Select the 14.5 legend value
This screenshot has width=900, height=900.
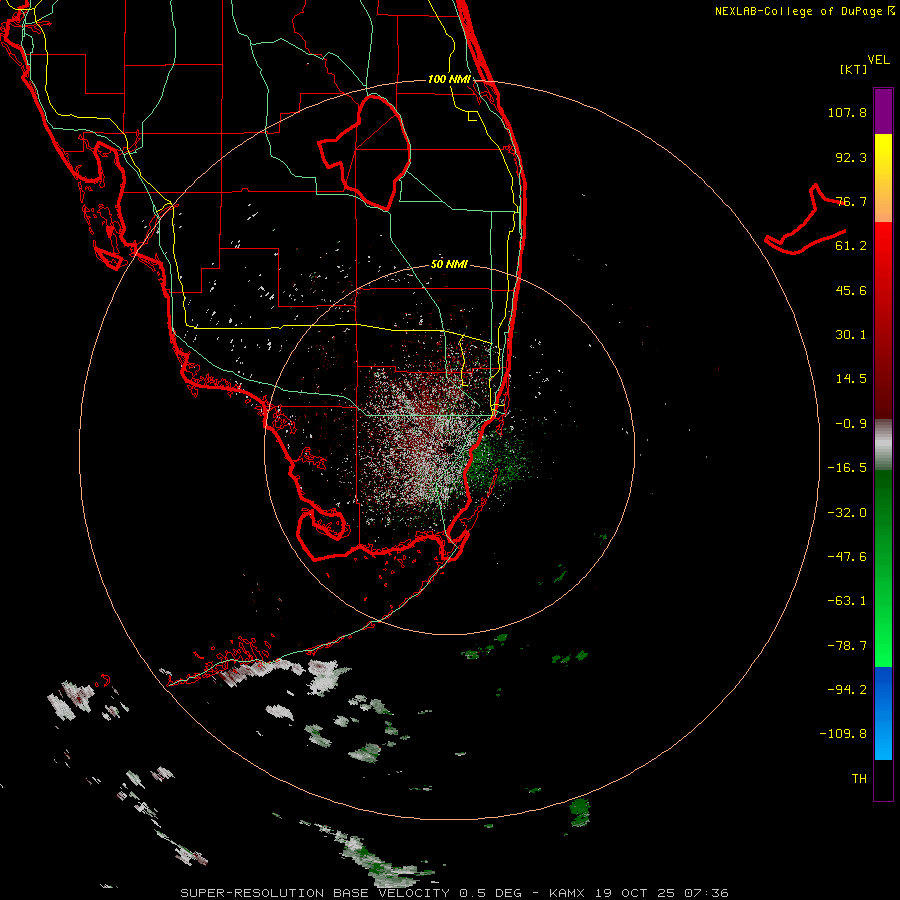(851, 379)
